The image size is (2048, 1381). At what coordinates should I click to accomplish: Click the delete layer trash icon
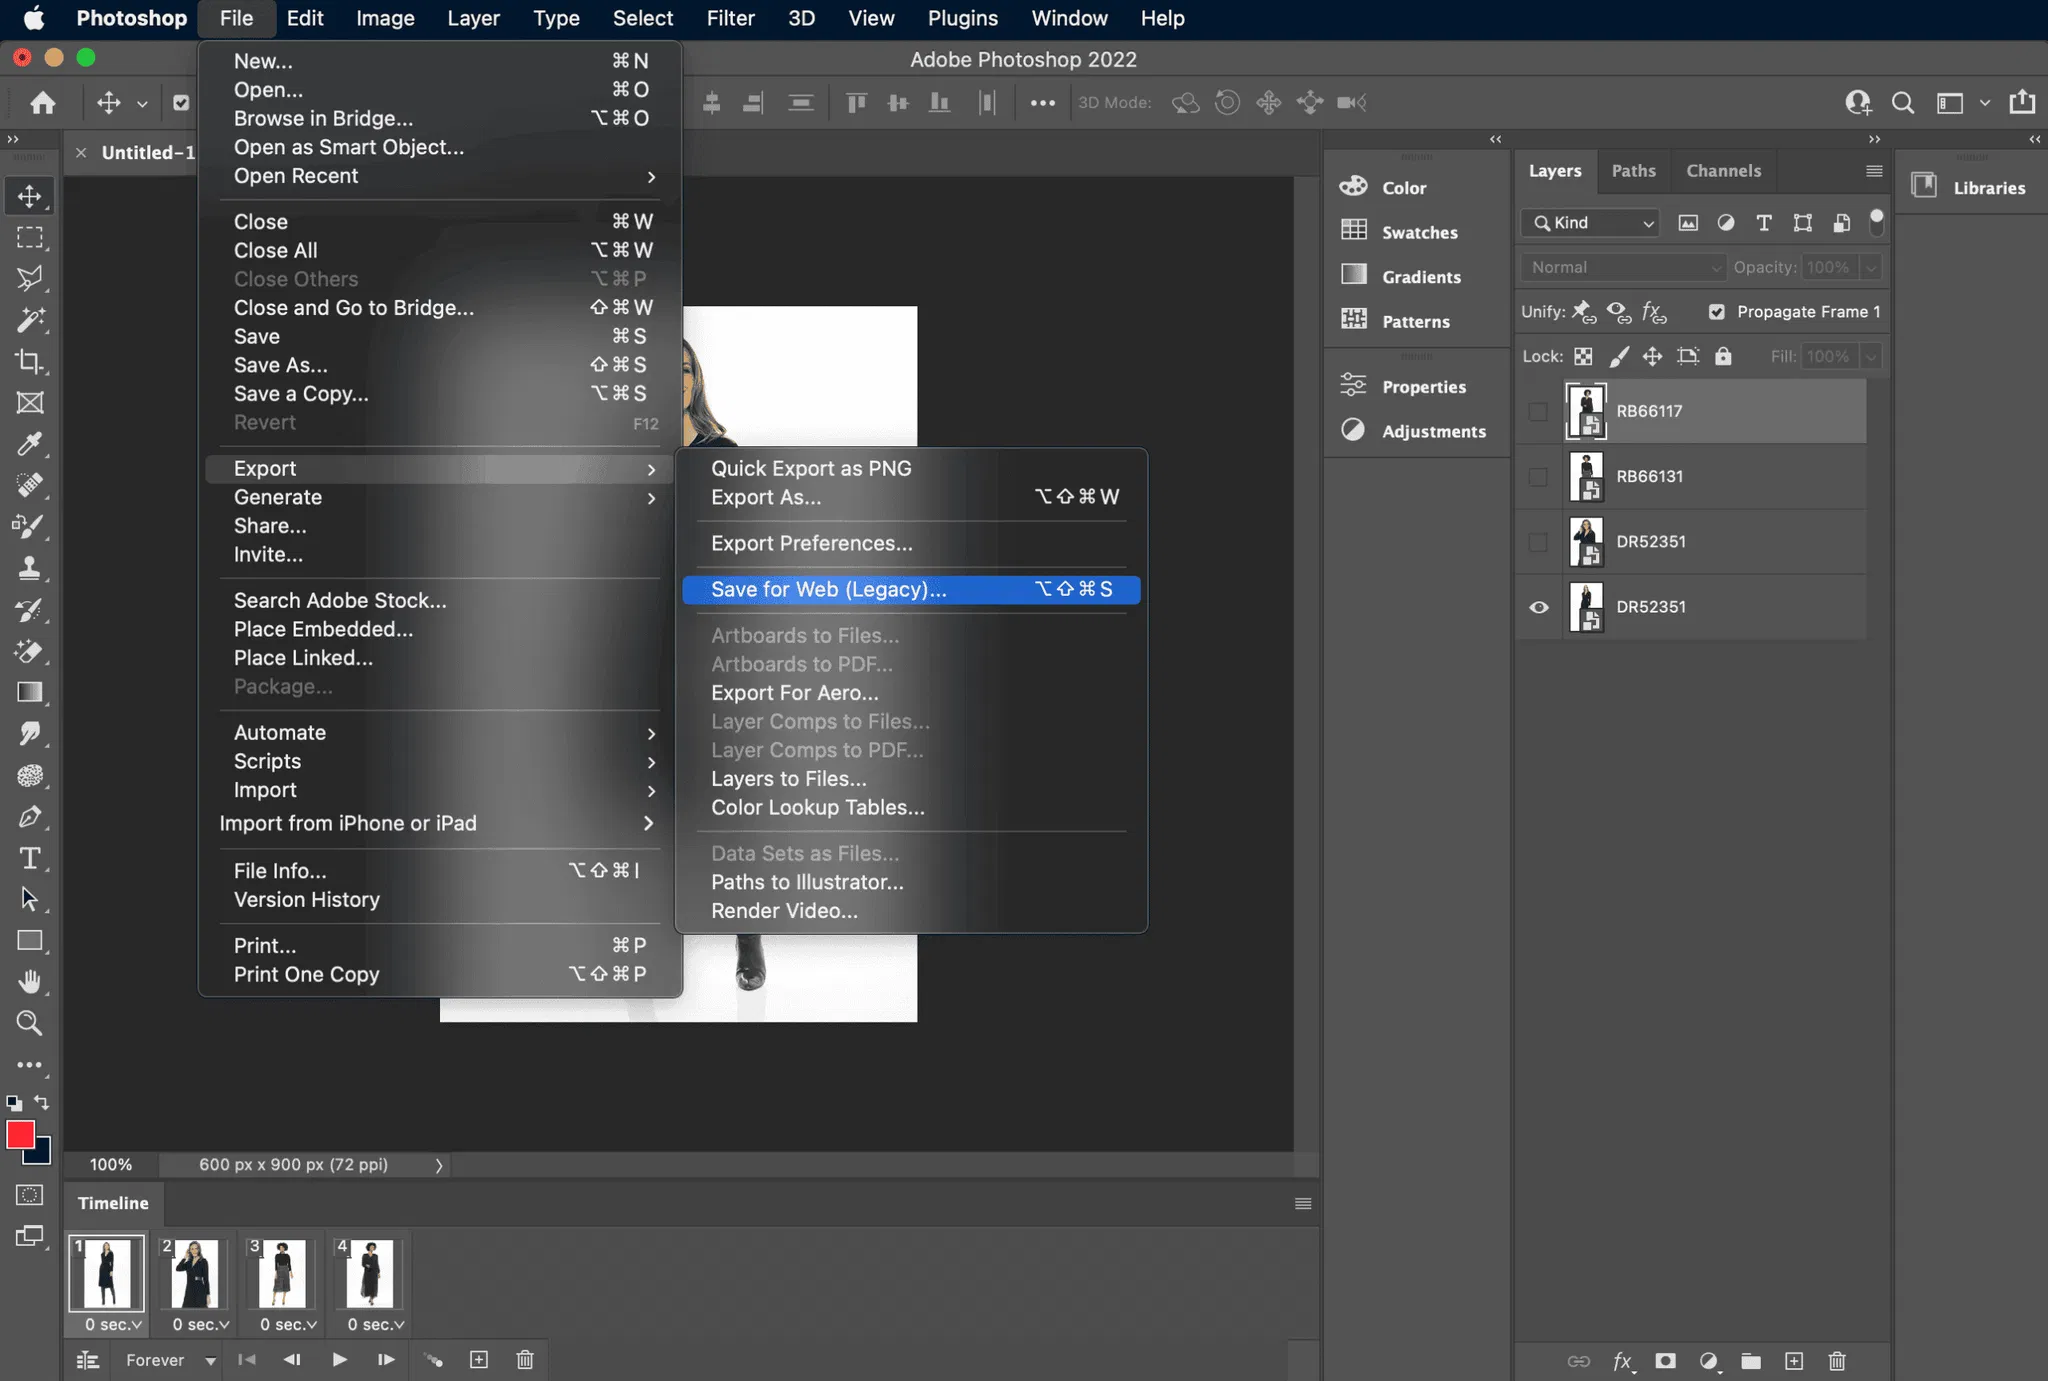tap(1837, 1361)
